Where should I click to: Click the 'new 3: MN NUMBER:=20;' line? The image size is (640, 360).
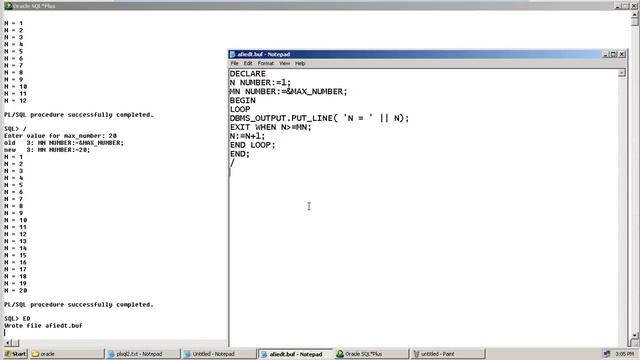tap(47, 150)
